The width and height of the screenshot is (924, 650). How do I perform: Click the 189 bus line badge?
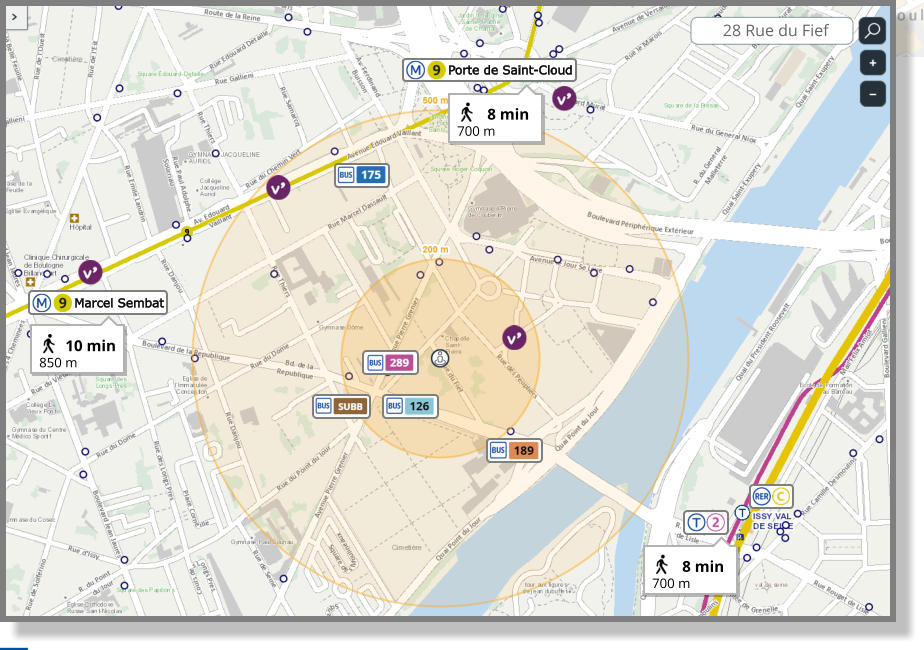click(512, 450)
